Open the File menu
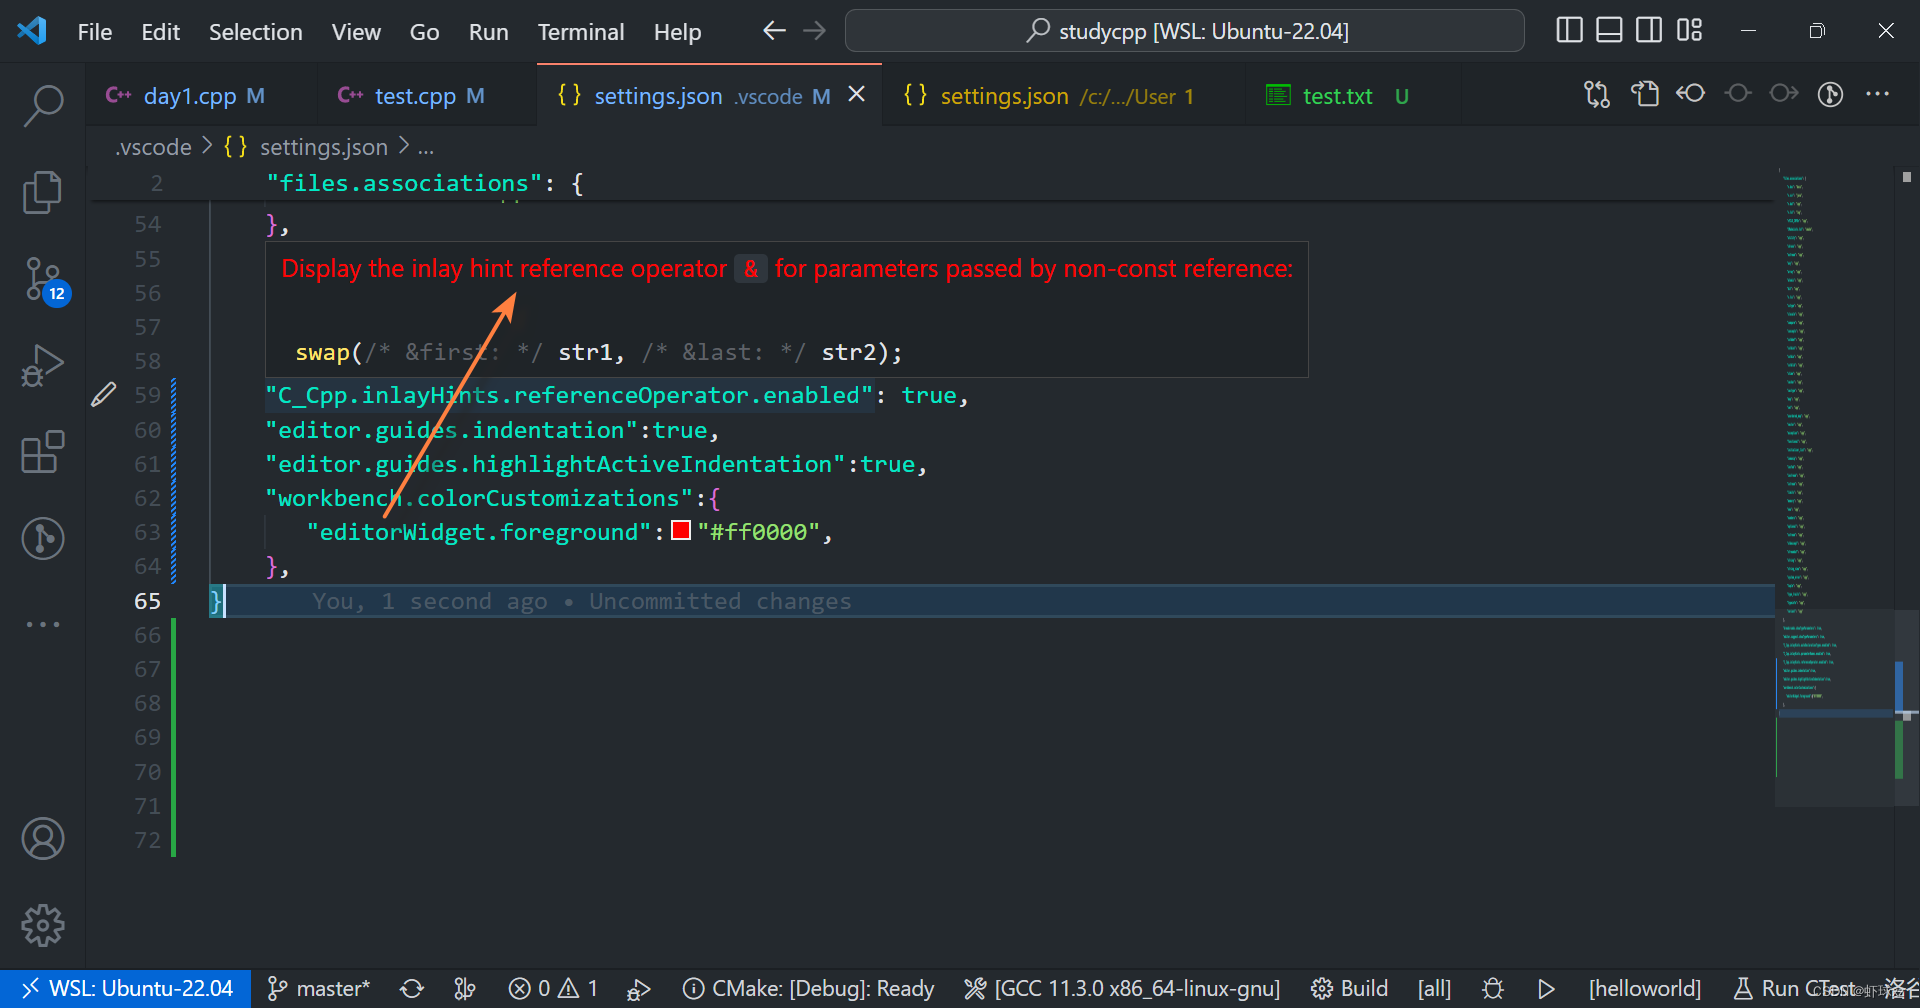The width and height of the screenshot is (1920, 1008). pos(95,32)
